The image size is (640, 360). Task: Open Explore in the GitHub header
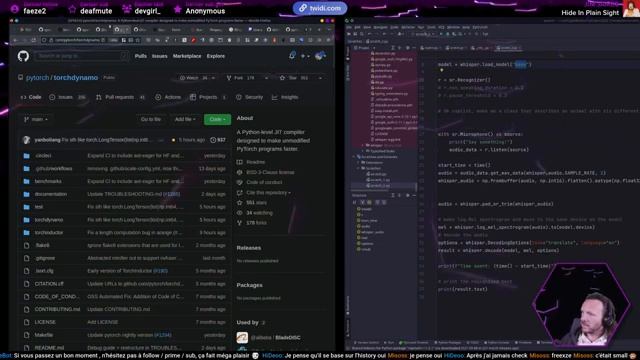click(x=216, y=56)
